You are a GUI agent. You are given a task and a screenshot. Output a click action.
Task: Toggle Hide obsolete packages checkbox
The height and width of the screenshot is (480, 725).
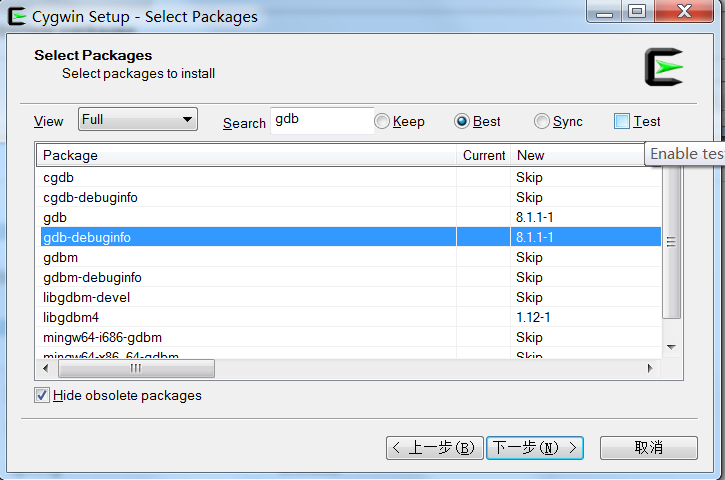[x=42, y=395]
